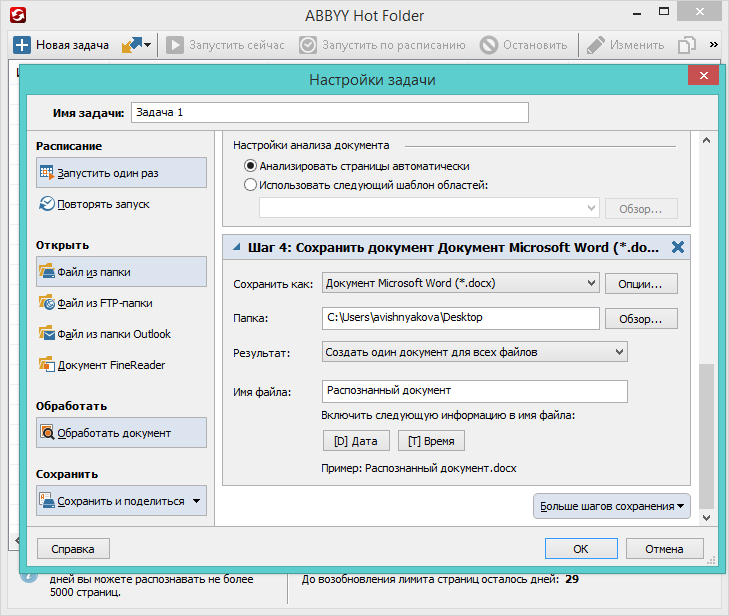Click the FTP-папки folder icon

pos(47,302)
